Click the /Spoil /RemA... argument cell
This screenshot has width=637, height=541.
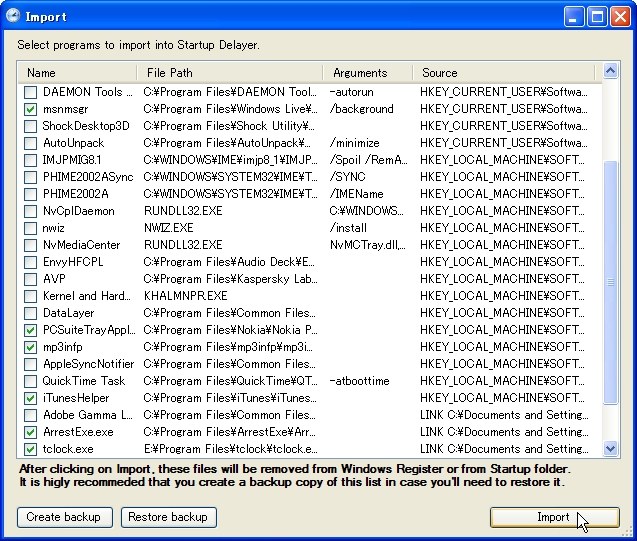(368, 160)
